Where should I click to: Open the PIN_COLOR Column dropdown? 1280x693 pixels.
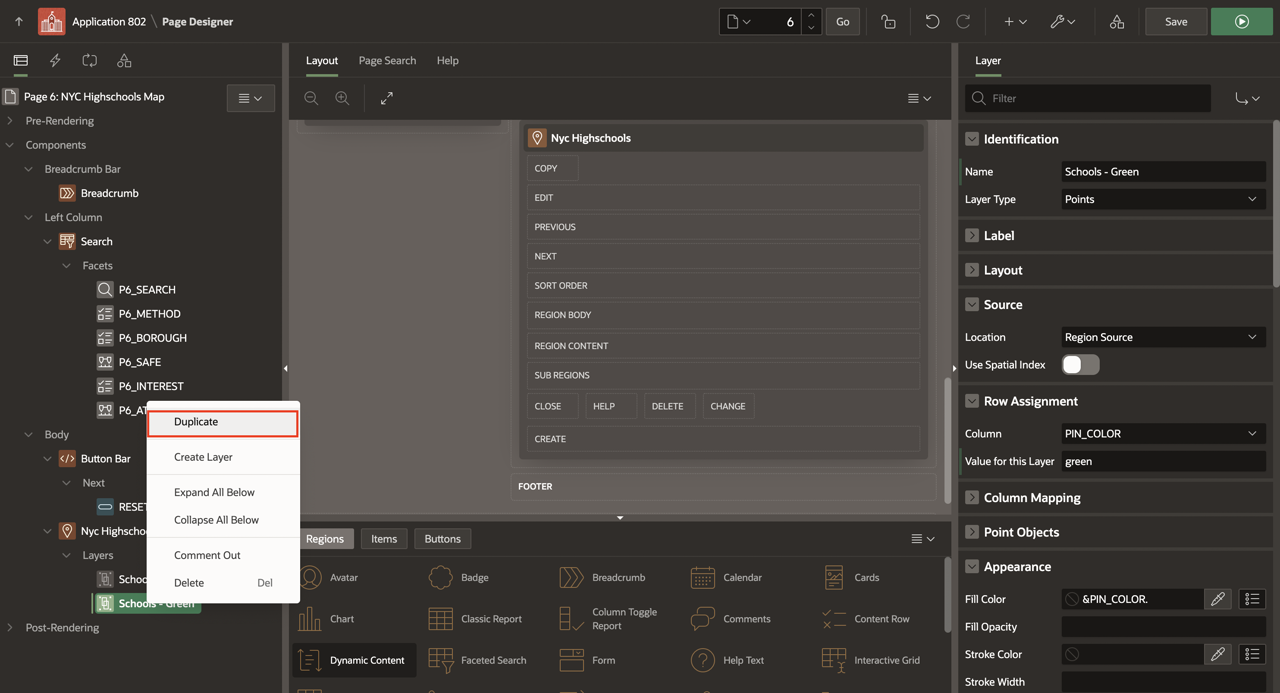click(x=1162, y=434)
